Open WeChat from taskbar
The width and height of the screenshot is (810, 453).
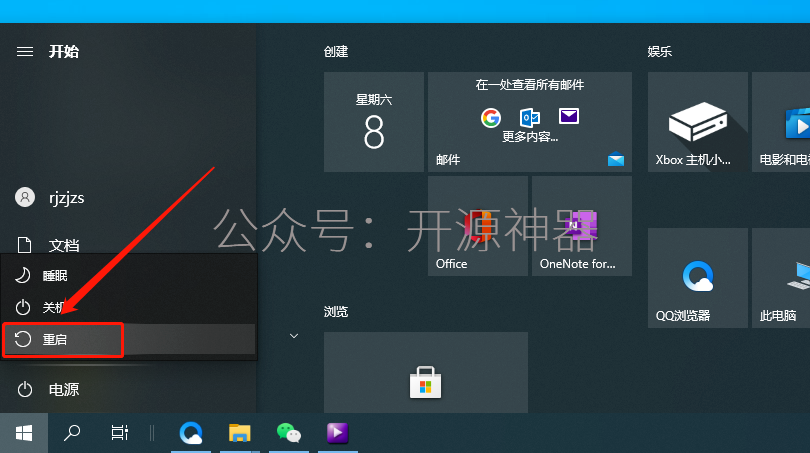pos(289,433)
